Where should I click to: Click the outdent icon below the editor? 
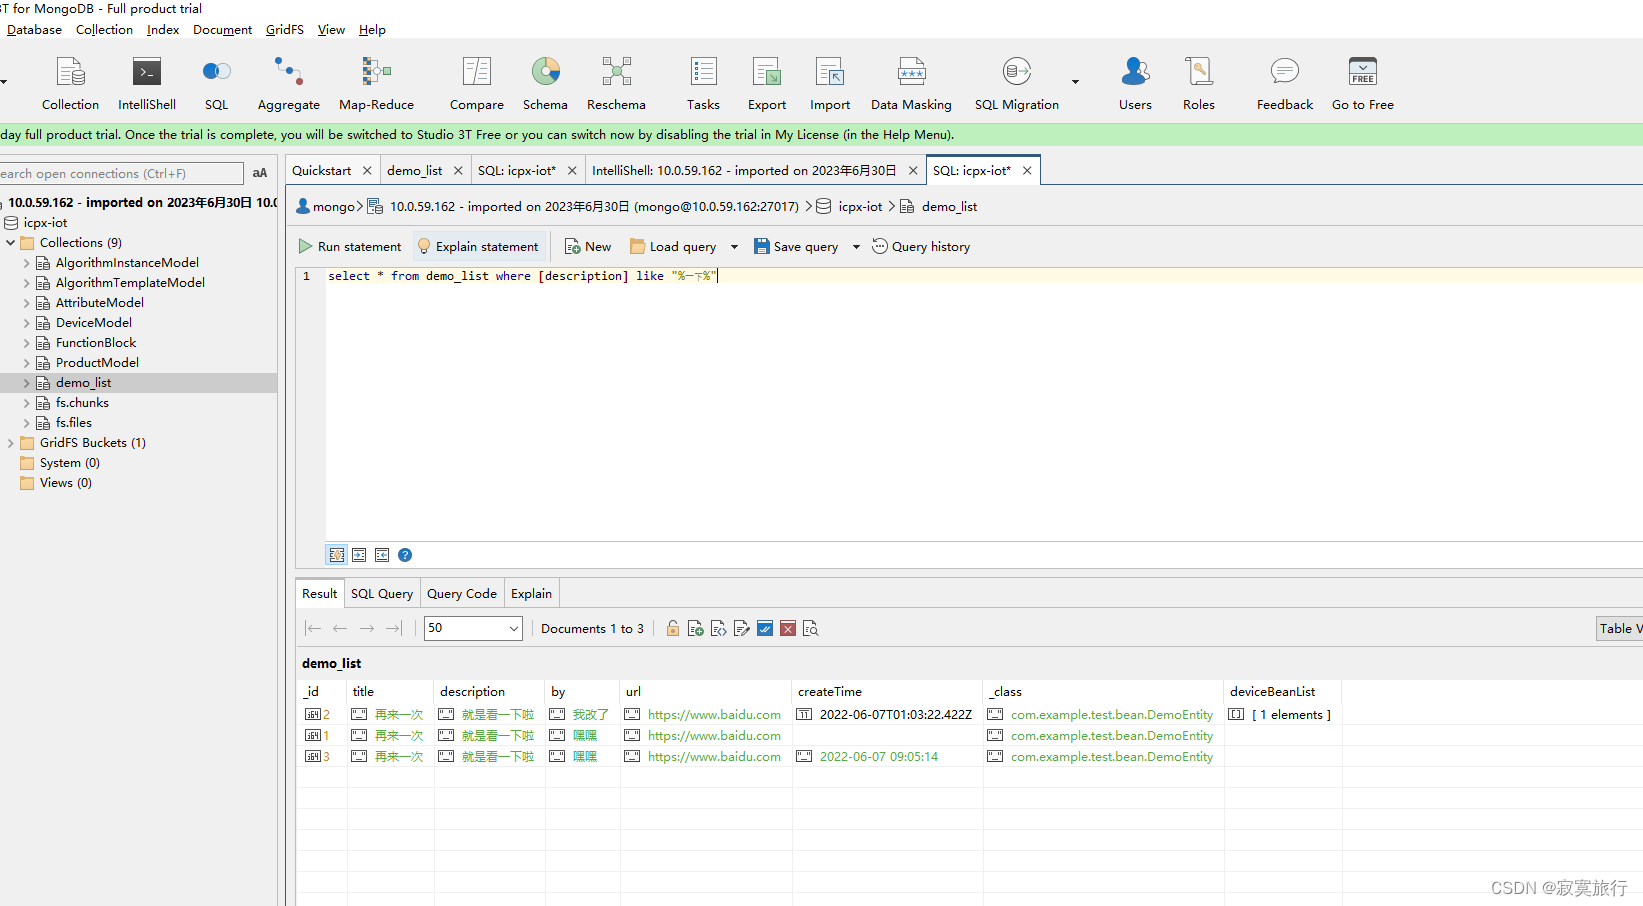[382, 555]
